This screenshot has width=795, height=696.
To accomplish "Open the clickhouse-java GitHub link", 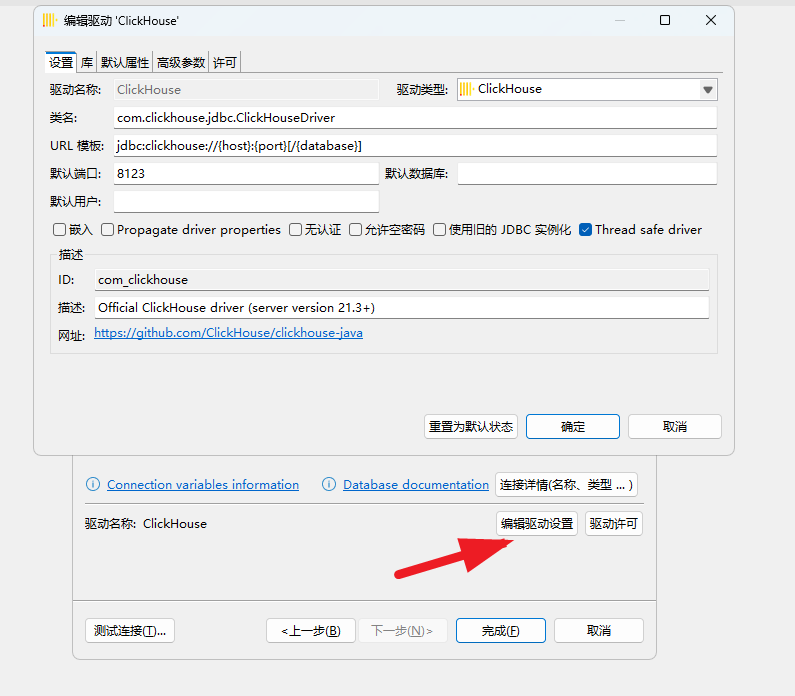I will point(228,333).
